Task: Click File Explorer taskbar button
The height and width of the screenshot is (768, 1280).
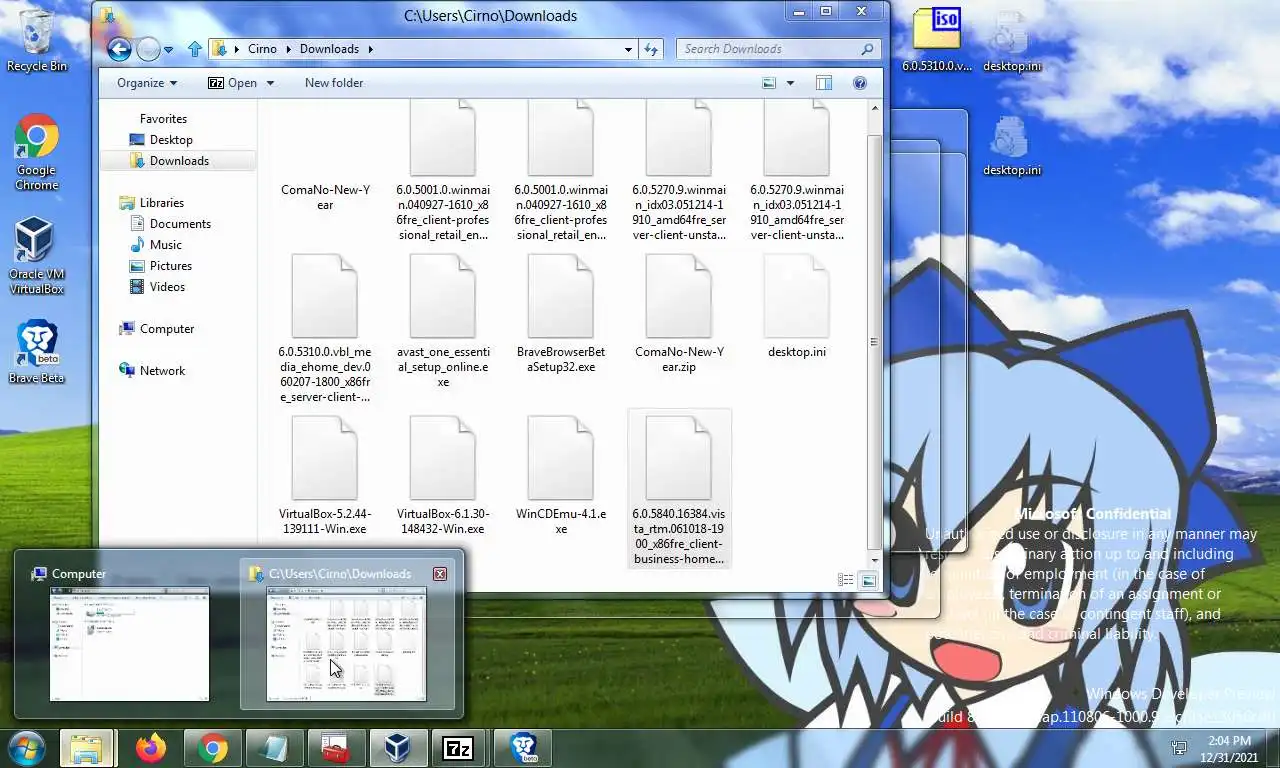Action: pyautogui.click(x=85, y=749)
